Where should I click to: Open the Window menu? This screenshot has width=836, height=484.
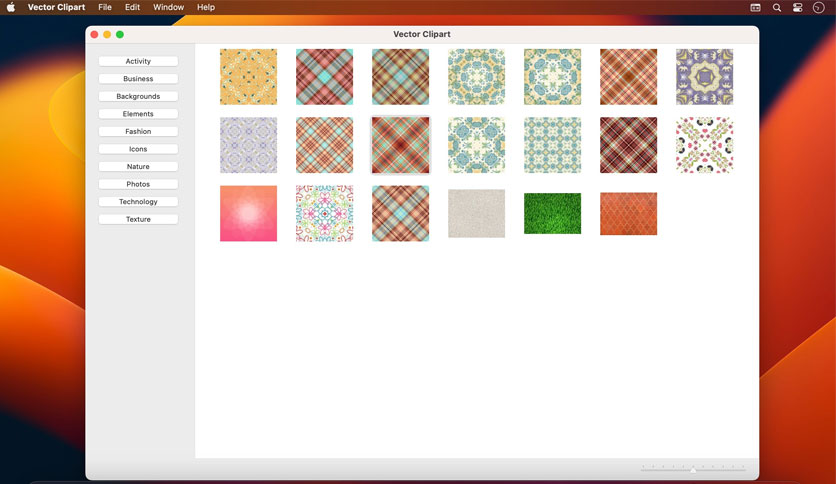(168, 7)
